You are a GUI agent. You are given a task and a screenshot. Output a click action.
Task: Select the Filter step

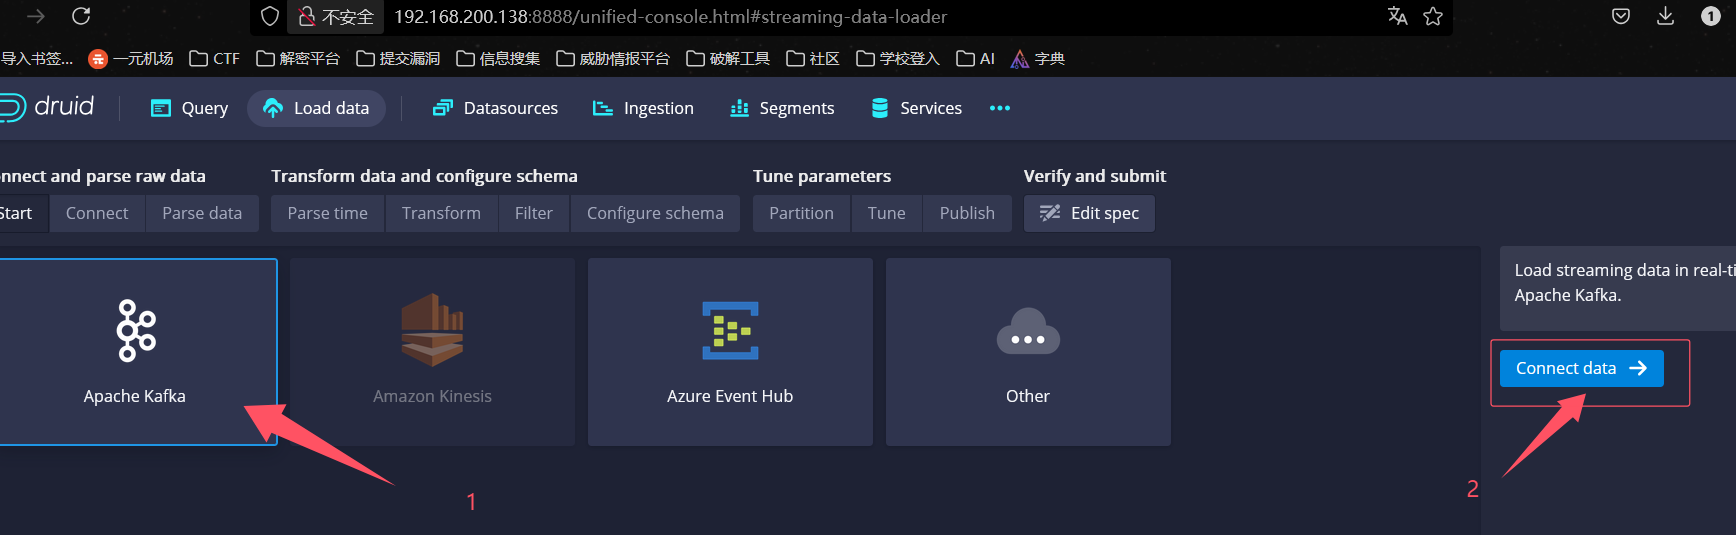[534, 213]
